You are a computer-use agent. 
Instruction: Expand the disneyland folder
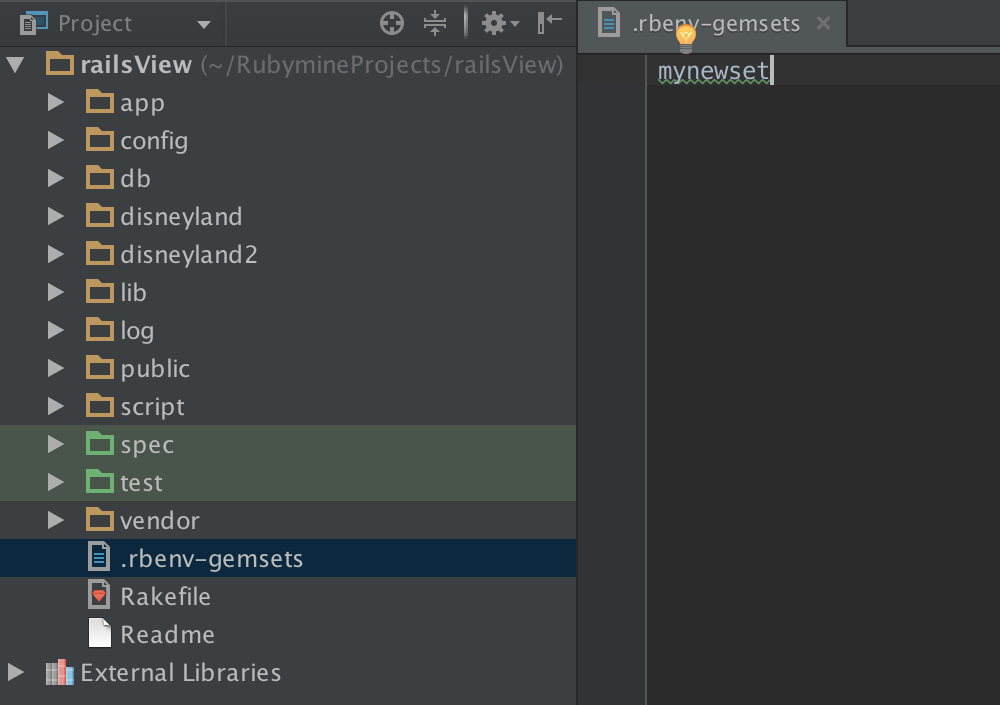tap(56, 216)
